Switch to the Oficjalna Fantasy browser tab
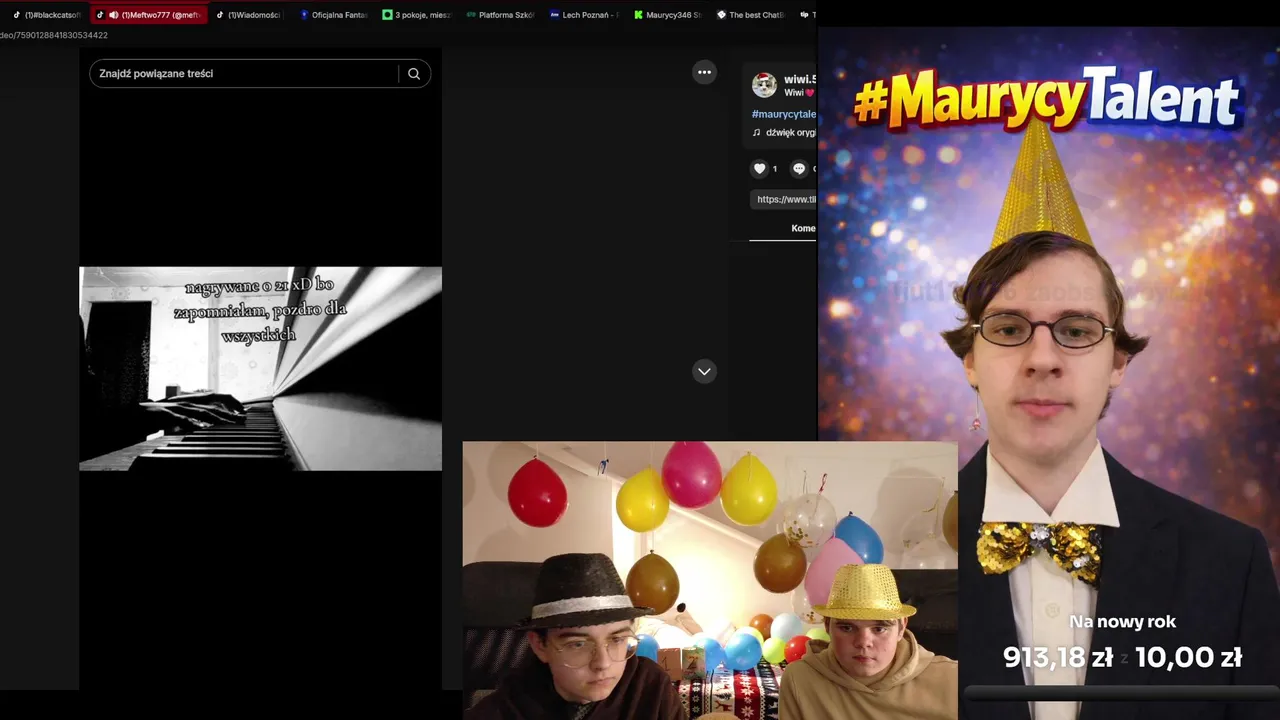Screen dimensions: 1280x720 click(333, 15)
